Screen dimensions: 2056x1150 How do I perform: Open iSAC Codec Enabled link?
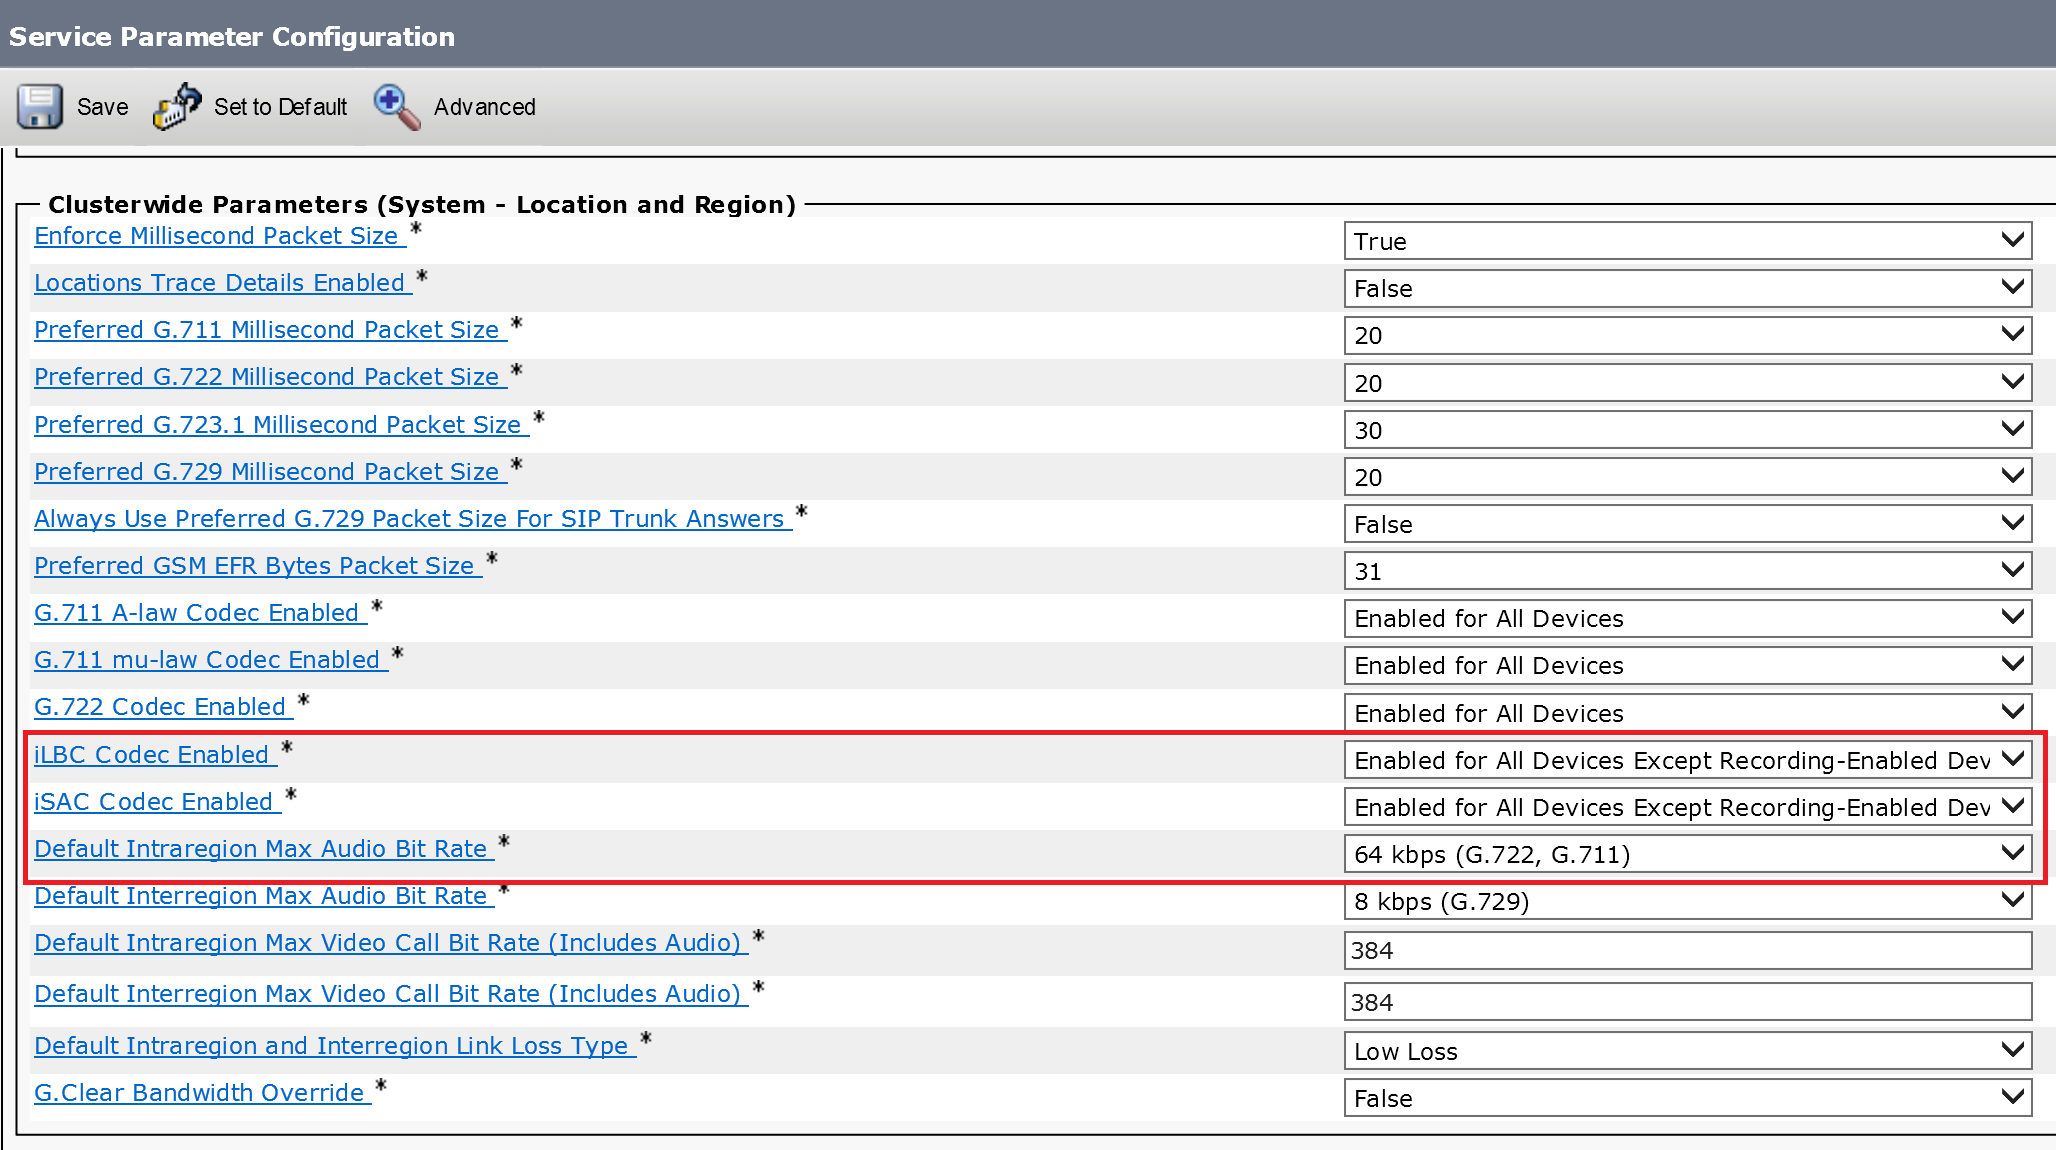[x=157, y=802]
